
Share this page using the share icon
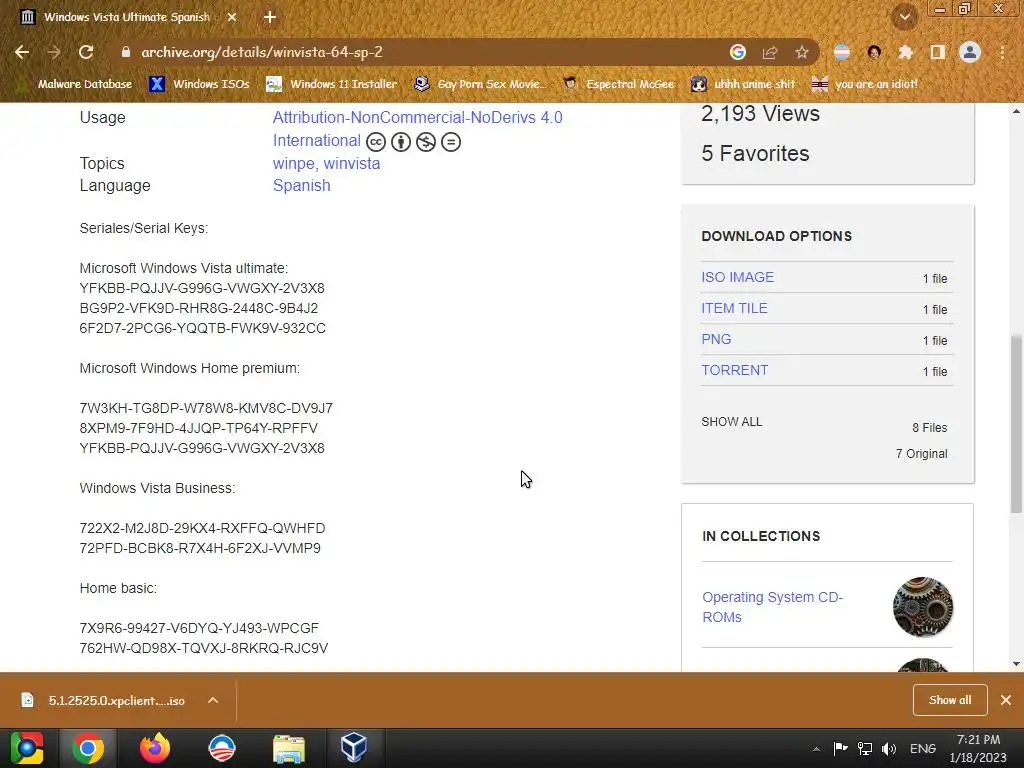(x=770, y=52)
